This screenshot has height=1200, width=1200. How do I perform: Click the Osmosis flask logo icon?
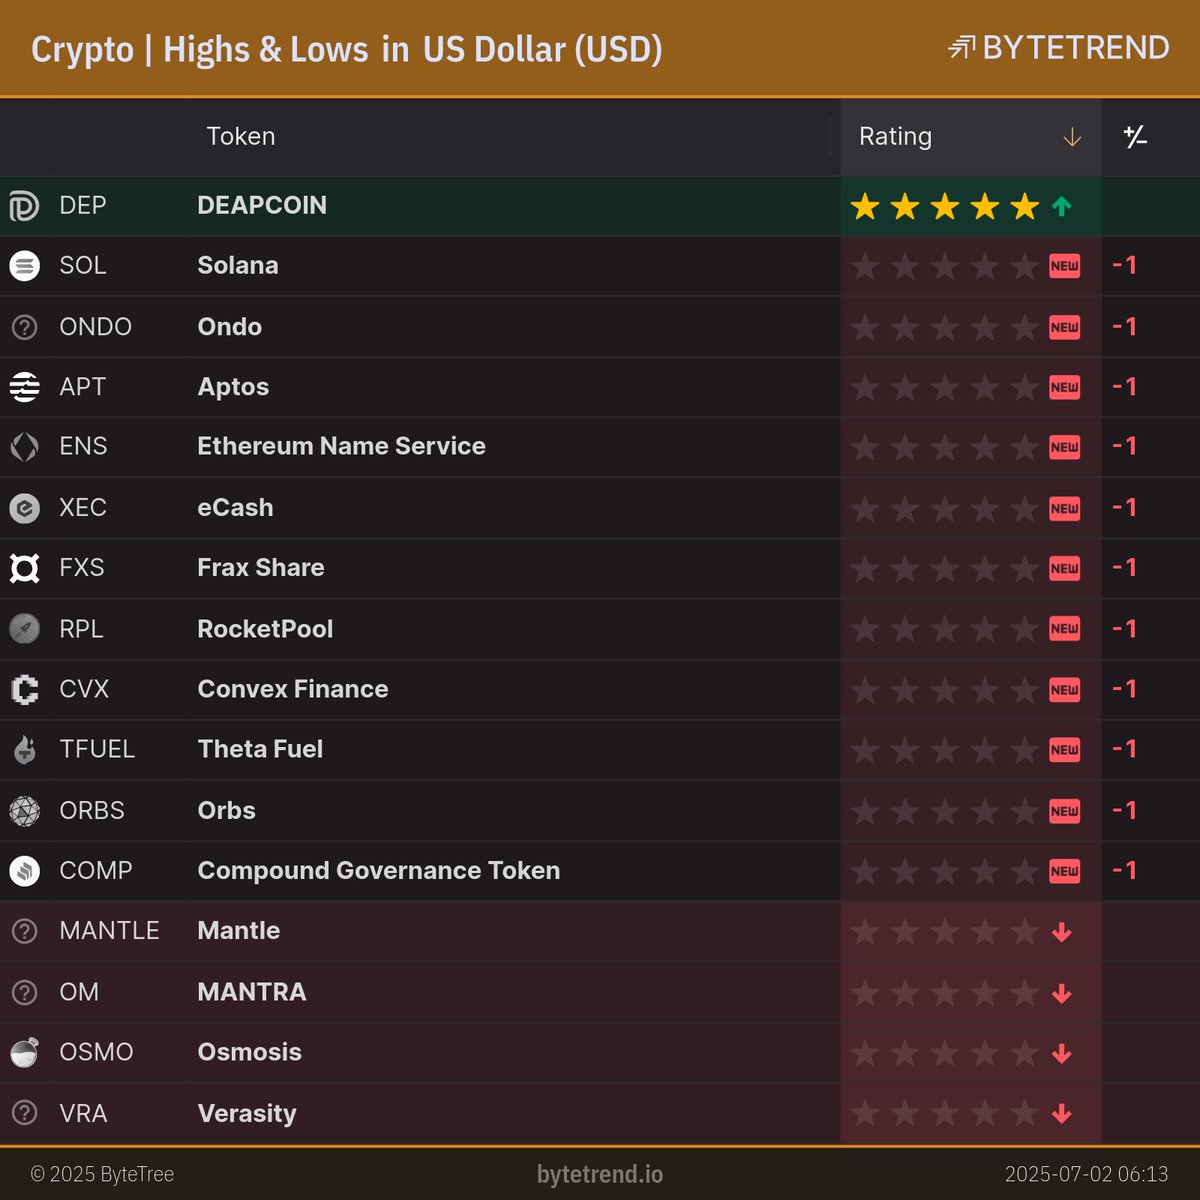(x=24, y=1052)
